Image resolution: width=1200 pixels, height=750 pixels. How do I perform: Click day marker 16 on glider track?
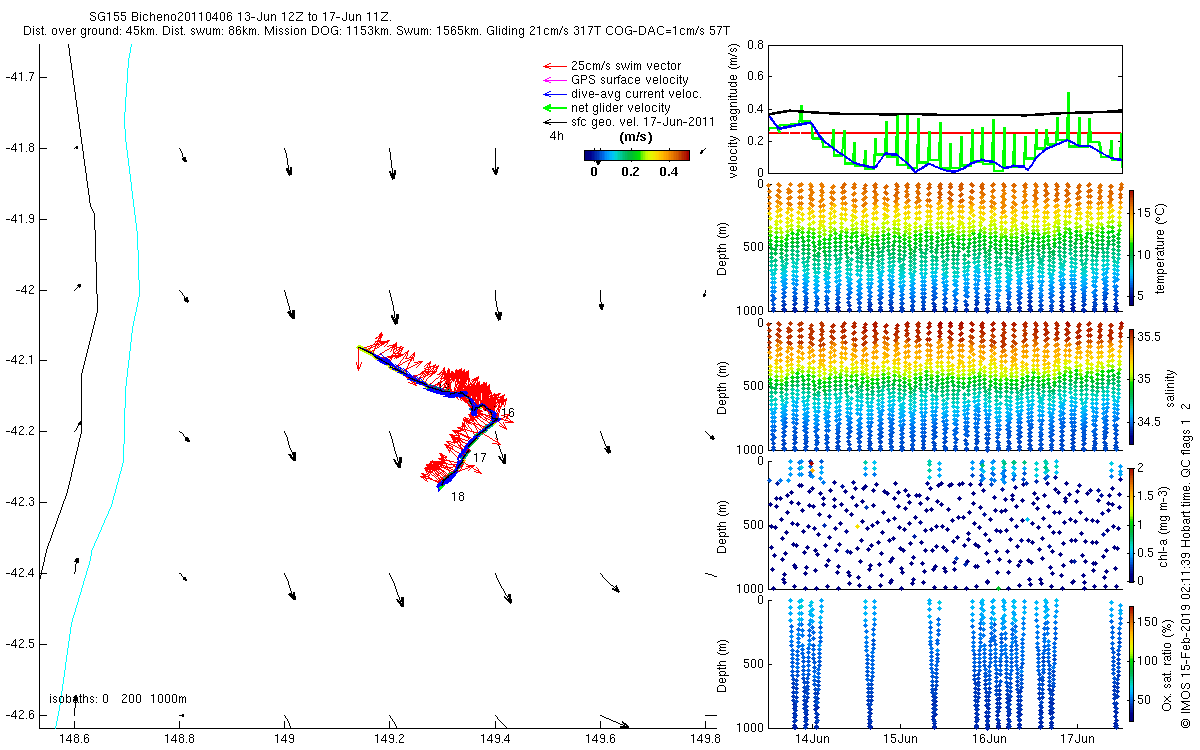pyautogui.click(x=507, y=413)
